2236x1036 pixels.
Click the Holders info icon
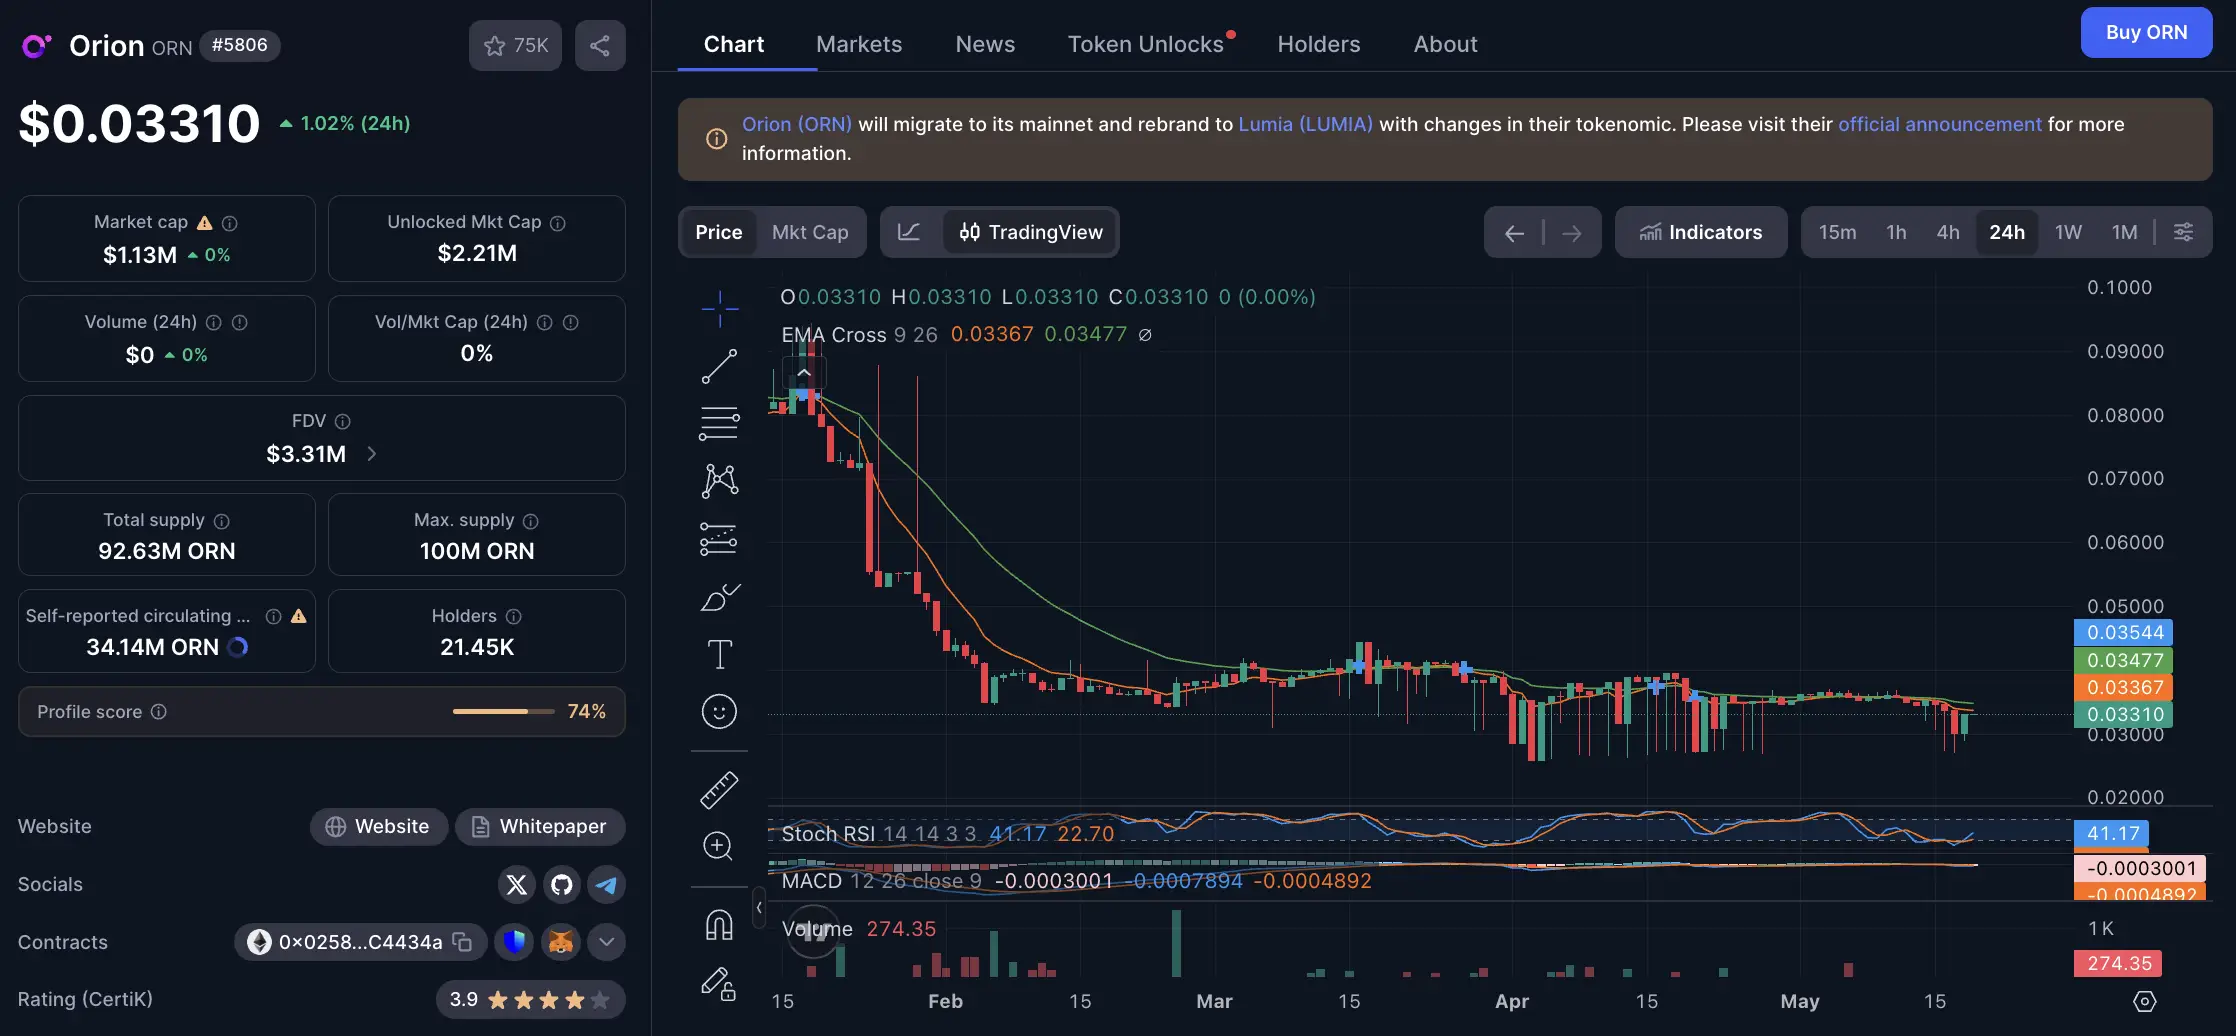coord(513,617)
